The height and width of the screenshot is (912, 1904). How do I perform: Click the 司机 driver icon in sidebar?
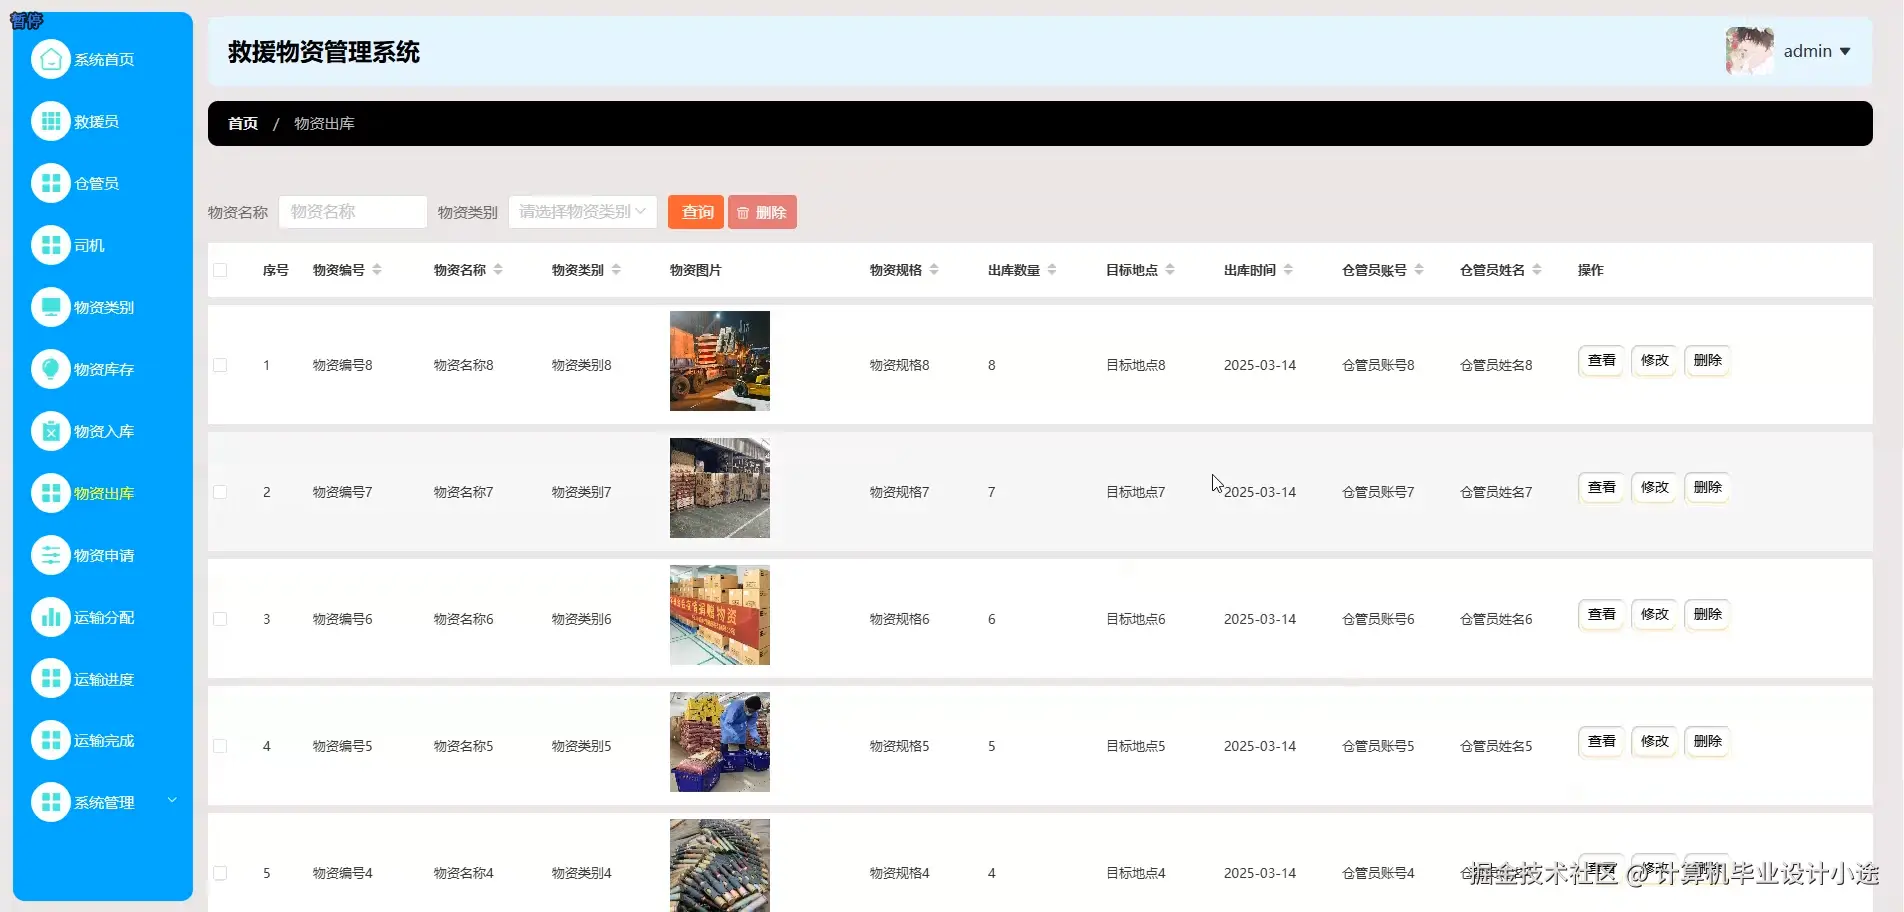click(x=51, y=245)
